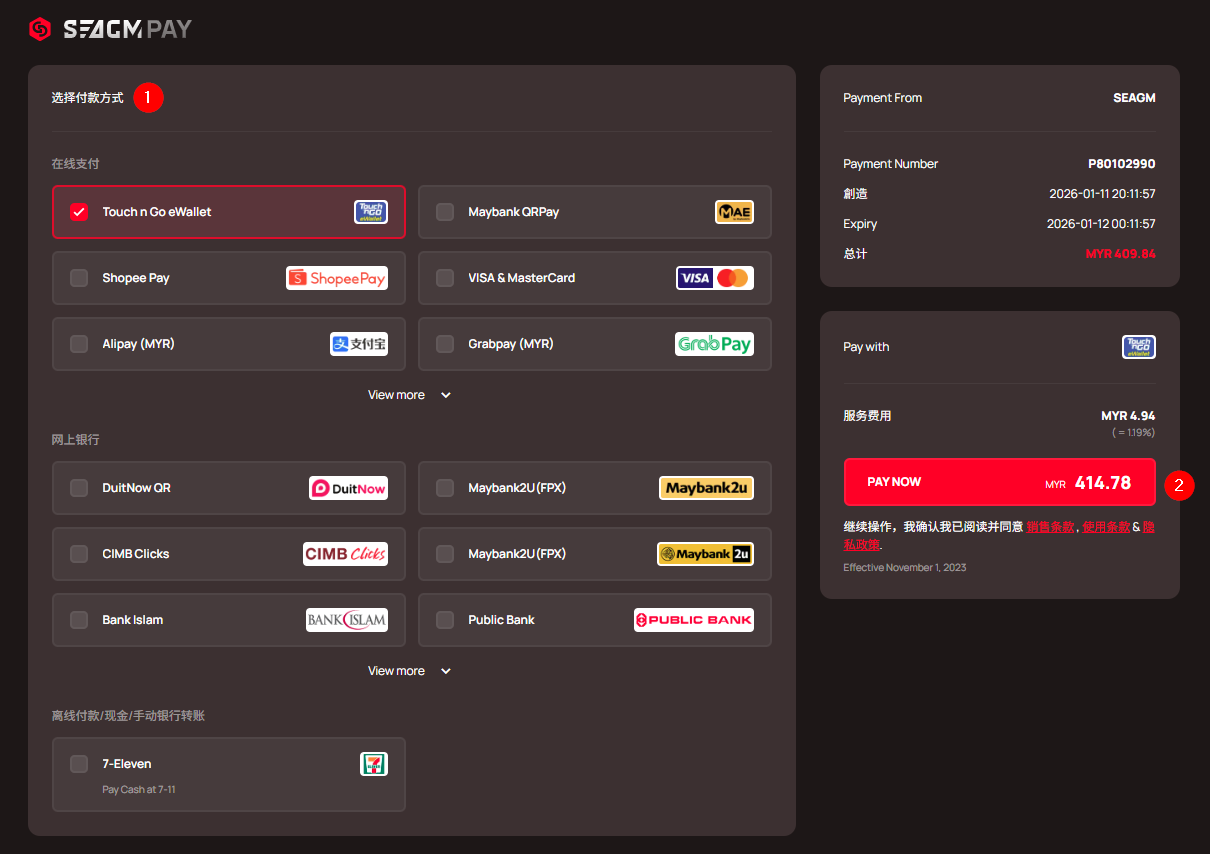Uncheck the Touch n Go eWallet checkbox
Viewport: 1210px width, 854px height.
[x=79, y=212]
